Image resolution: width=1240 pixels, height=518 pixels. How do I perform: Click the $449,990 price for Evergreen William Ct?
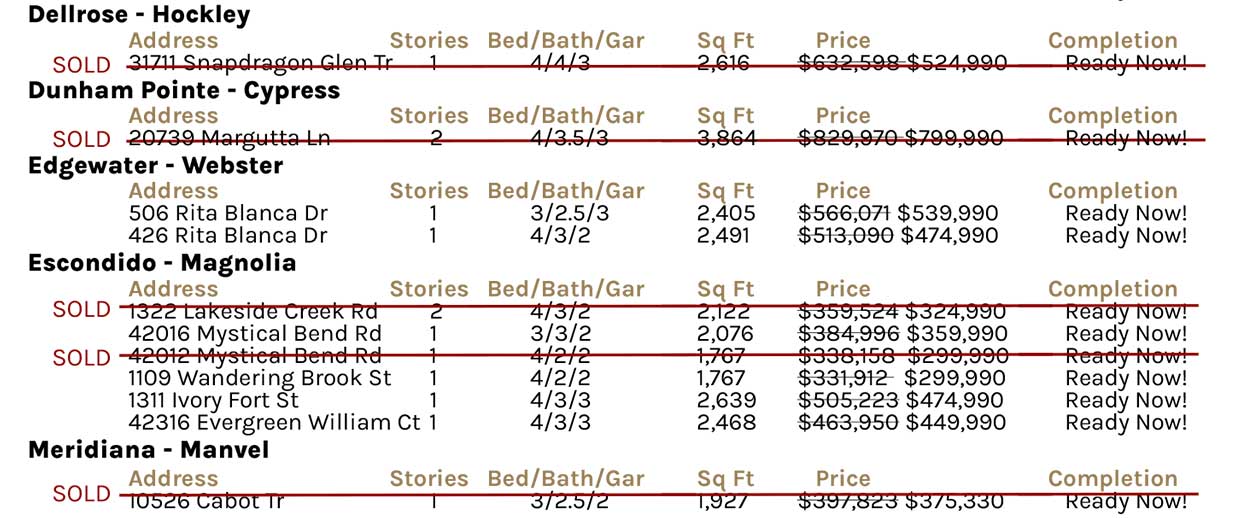(956, 422)
